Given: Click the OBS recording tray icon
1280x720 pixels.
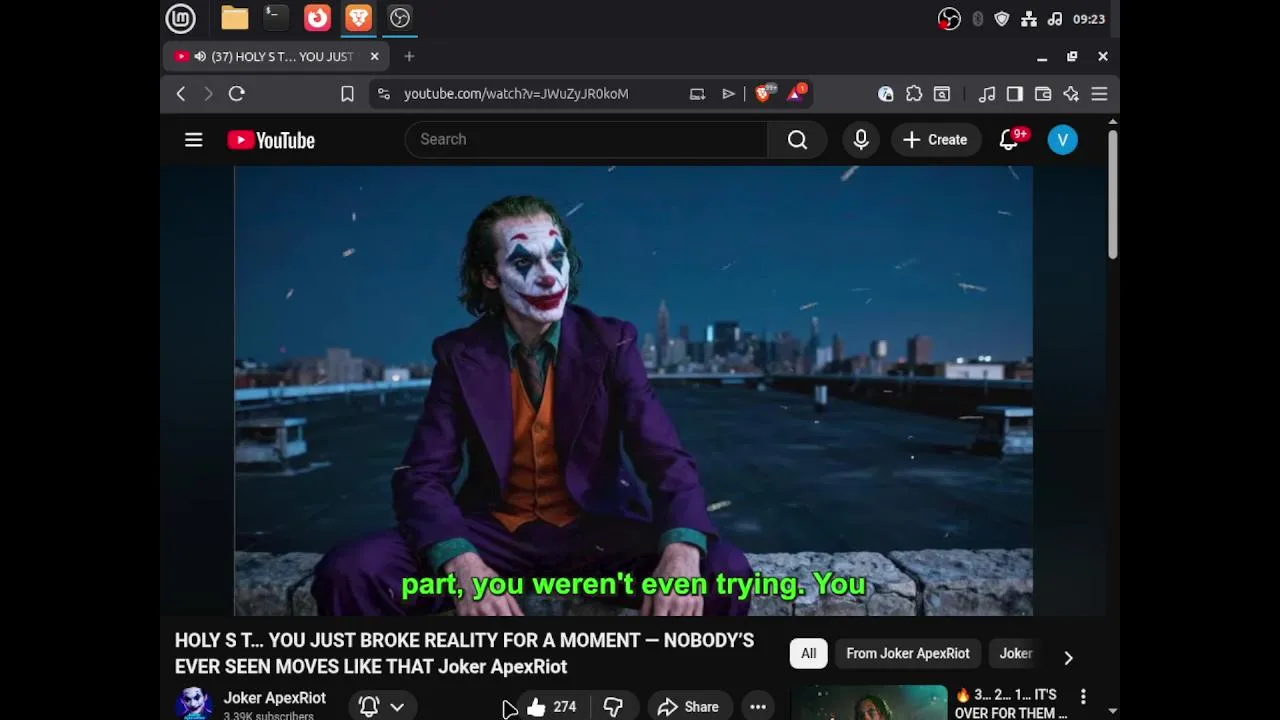Looking at the screenshot, I should coord(949,19).
